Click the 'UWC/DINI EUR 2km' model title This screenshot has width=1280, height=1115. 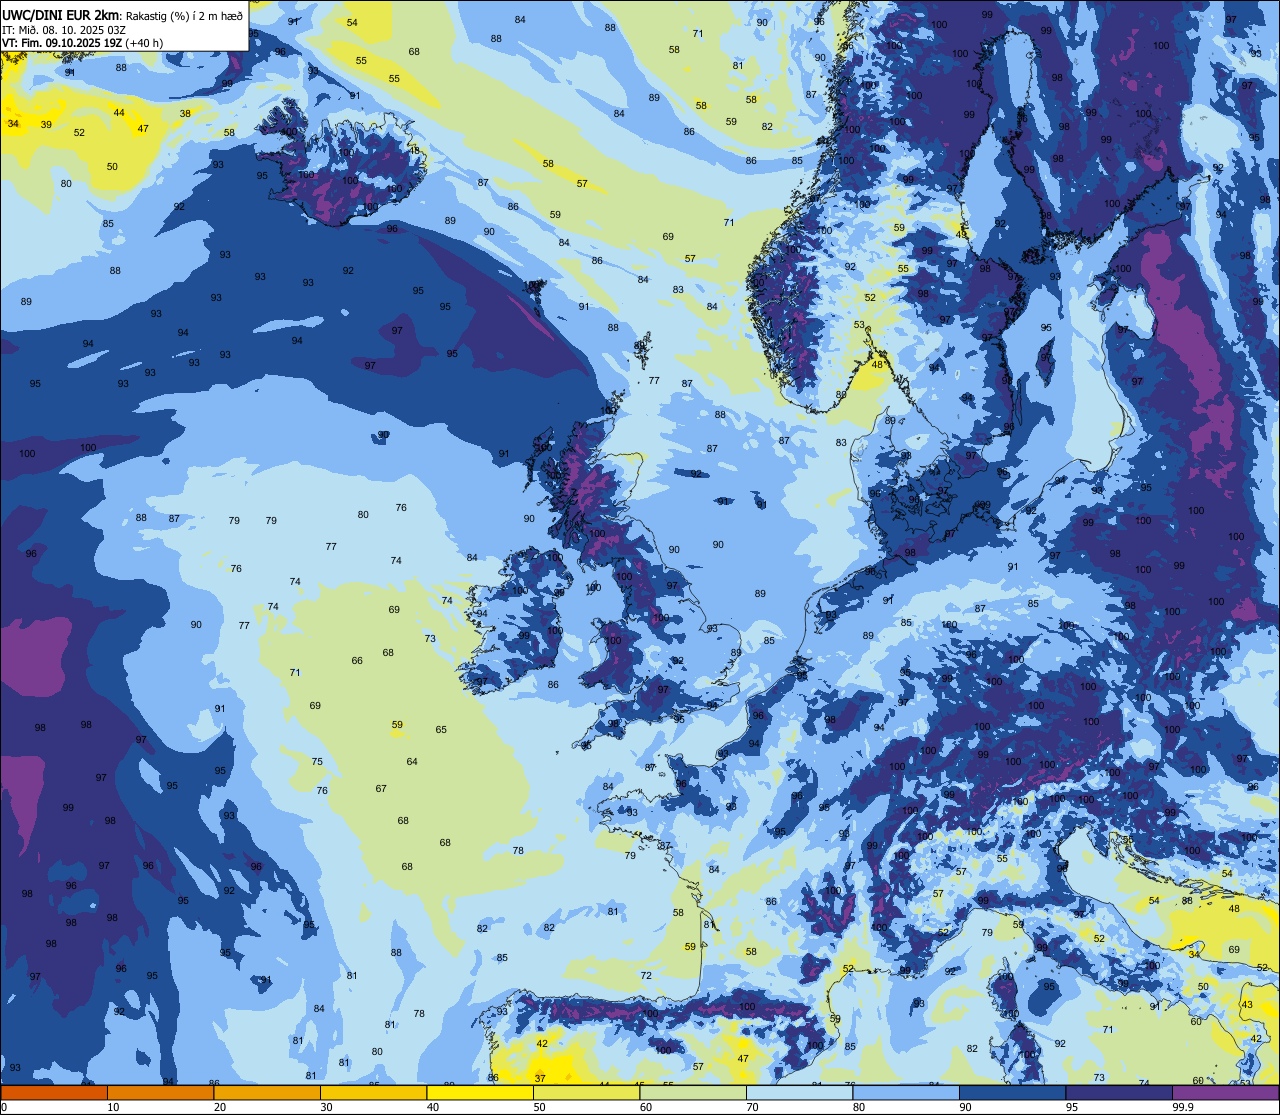60,15
